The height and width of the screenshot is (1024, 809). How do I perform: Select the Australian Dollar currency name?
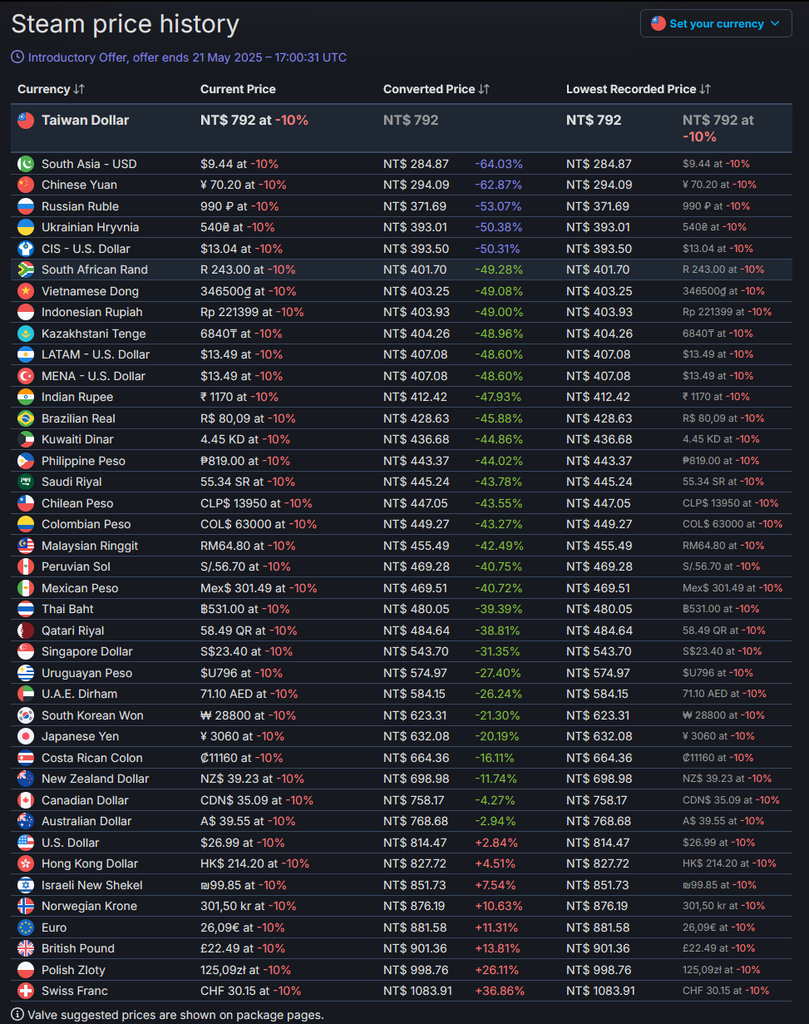click(x=86, y=821)
